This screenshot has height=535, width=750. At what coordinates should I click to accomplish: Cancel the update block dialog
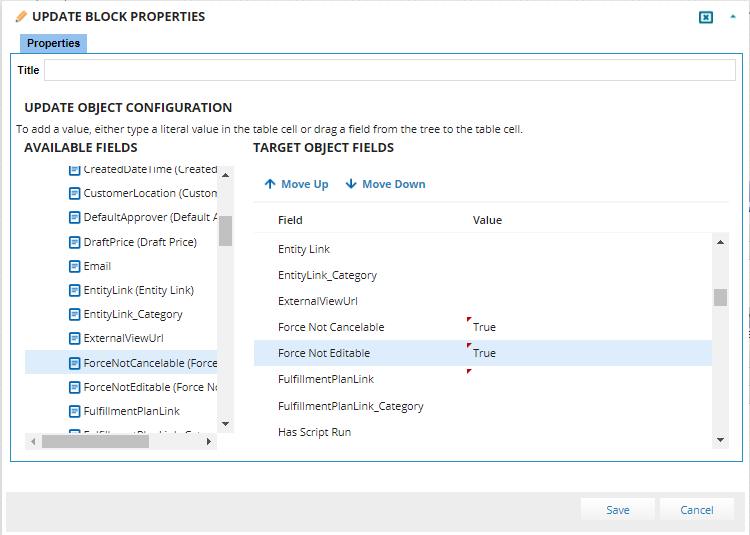click(696, 510)
